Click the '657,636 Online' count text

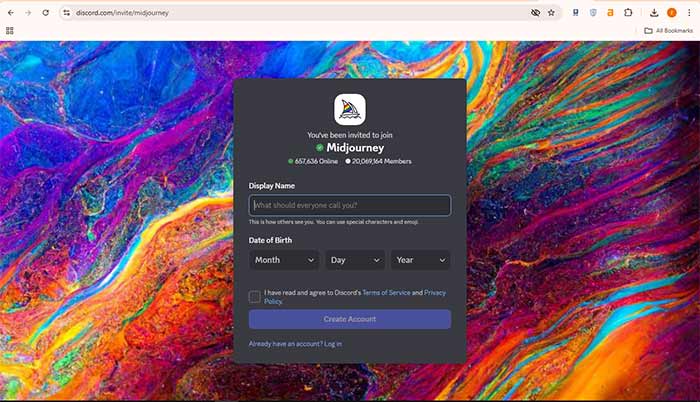[x=316, y=161]
